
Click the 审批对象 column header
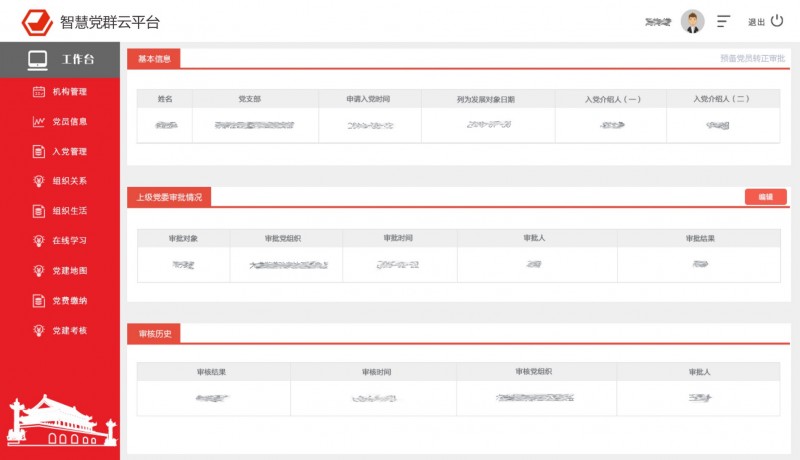click(x=183, y=238)
